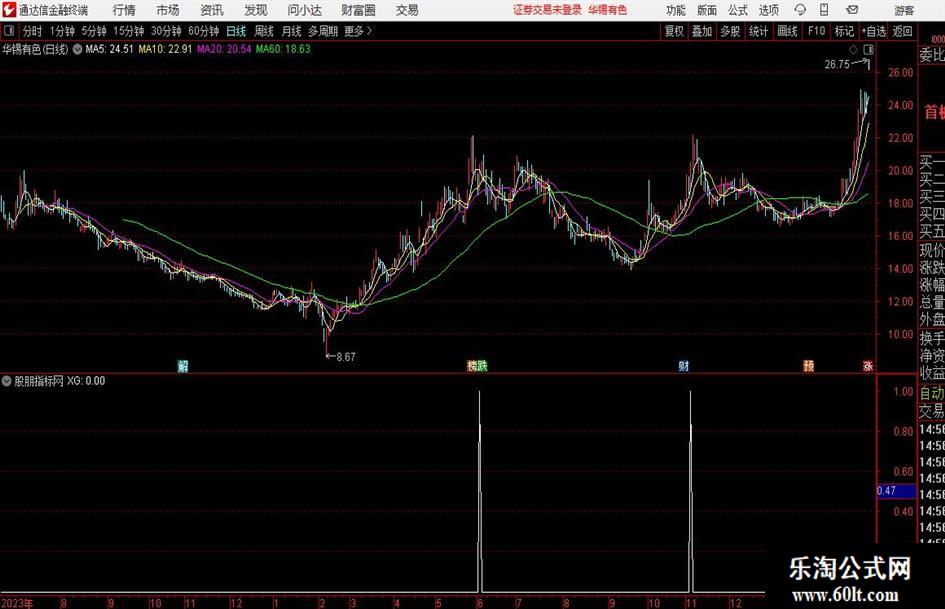Click the 8.67 low price label

[x=345, y=357]
